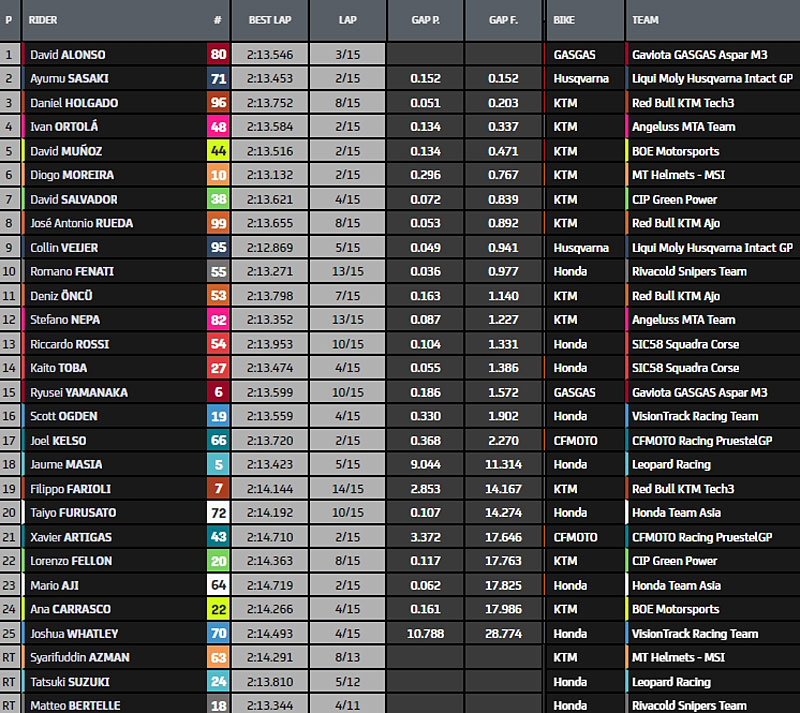Viewport: 800px width, 713px height.
Task: Open rider Jaume Masia's name
Action: coord(66,465)
